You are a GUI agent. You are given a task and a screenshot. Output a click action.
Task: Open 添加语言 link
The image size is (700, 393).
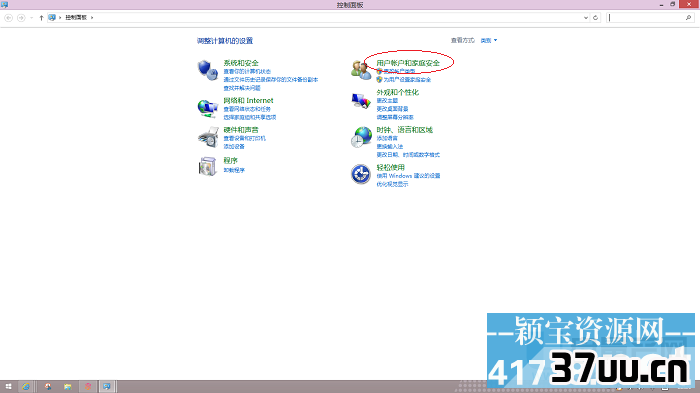(387, 138)
